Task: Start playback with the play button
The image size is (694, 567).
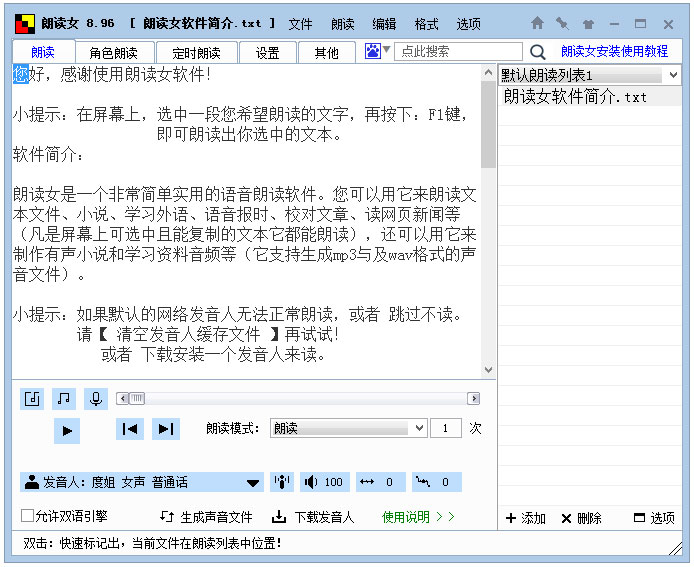Action: (67, 431)
